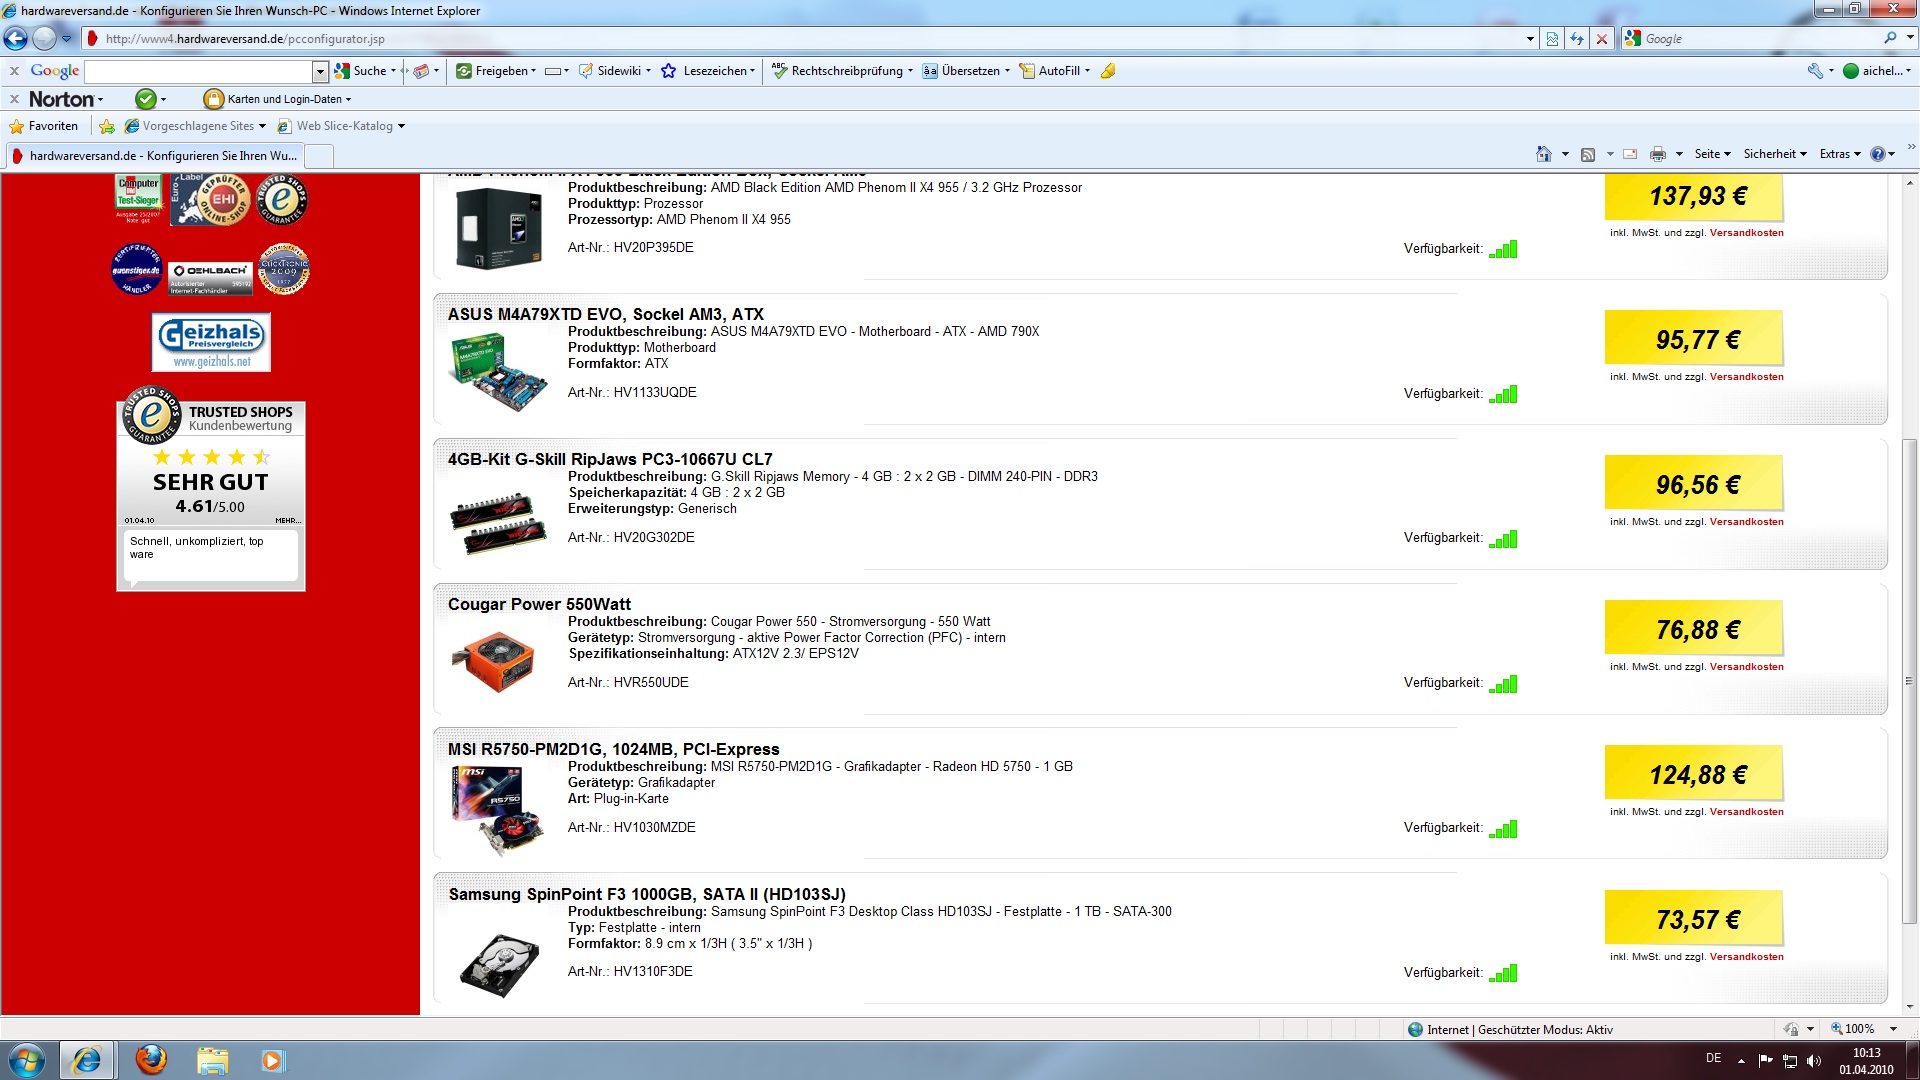Select the hardwareversand.de browser tab
Image resolution: width=1920 pixels, height=1080 pixels.
pos(154,156)
